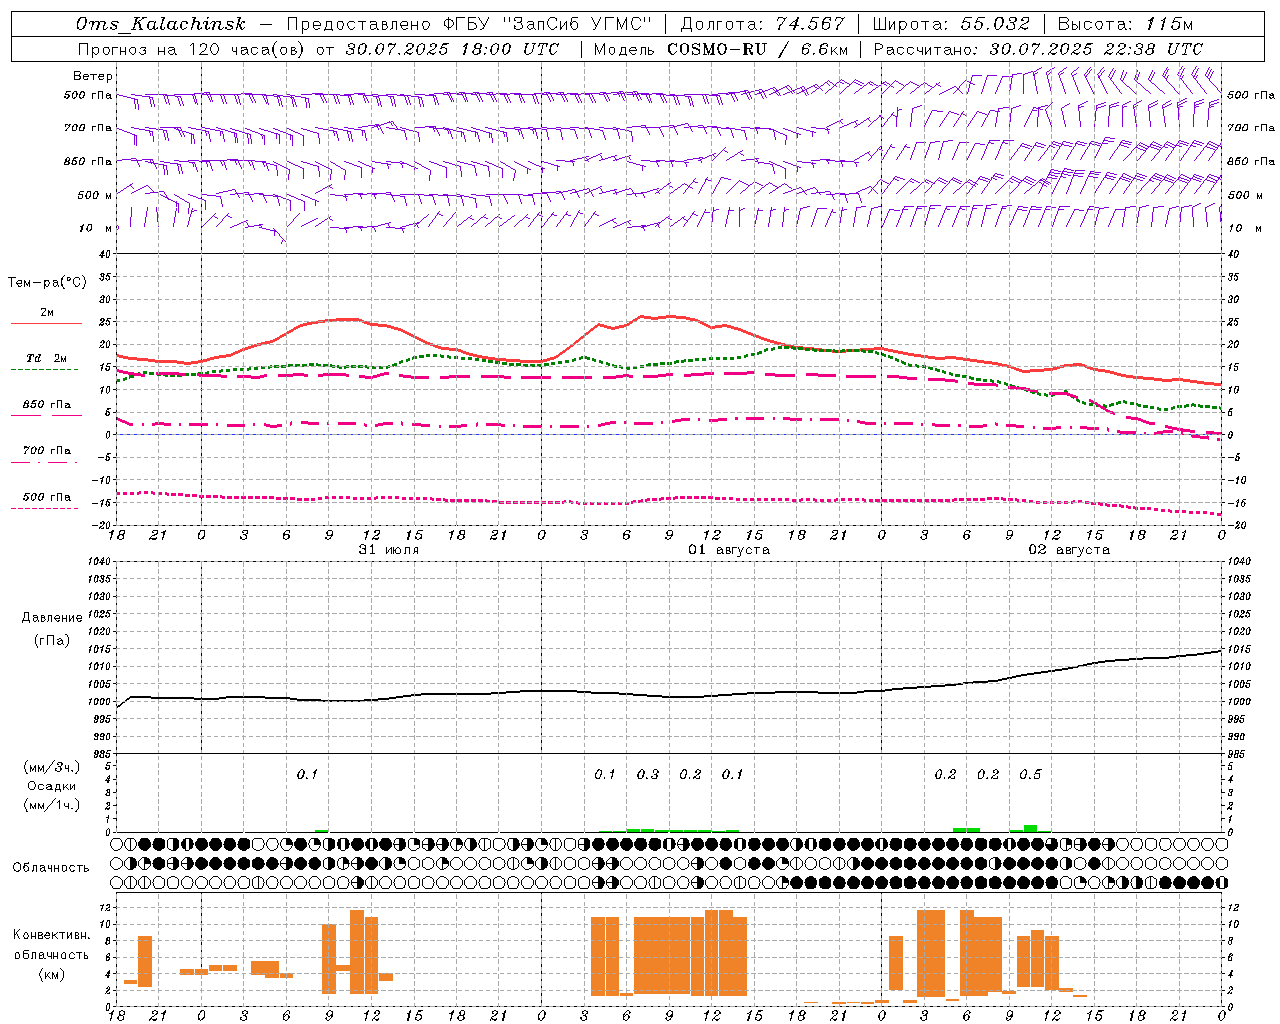
Task: Click the solid red line under '2м' legend
Action: (46, 324)
